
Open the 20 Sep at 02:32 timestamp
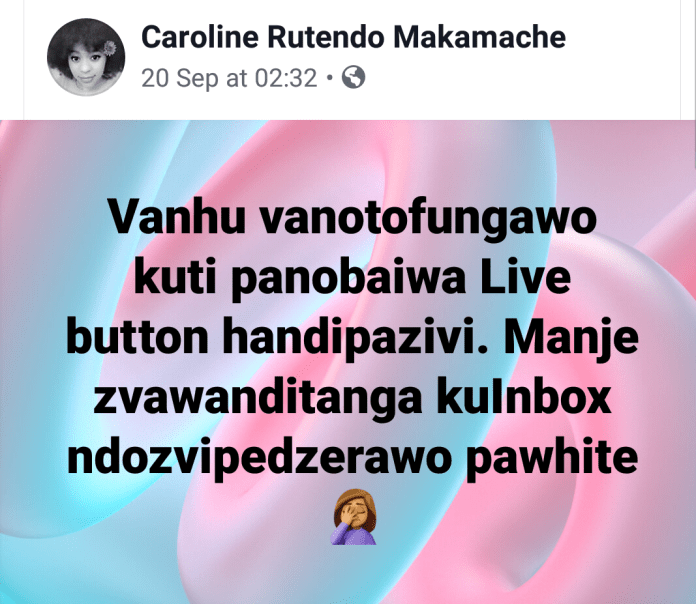pyautogui.click(x=229, y=78)
